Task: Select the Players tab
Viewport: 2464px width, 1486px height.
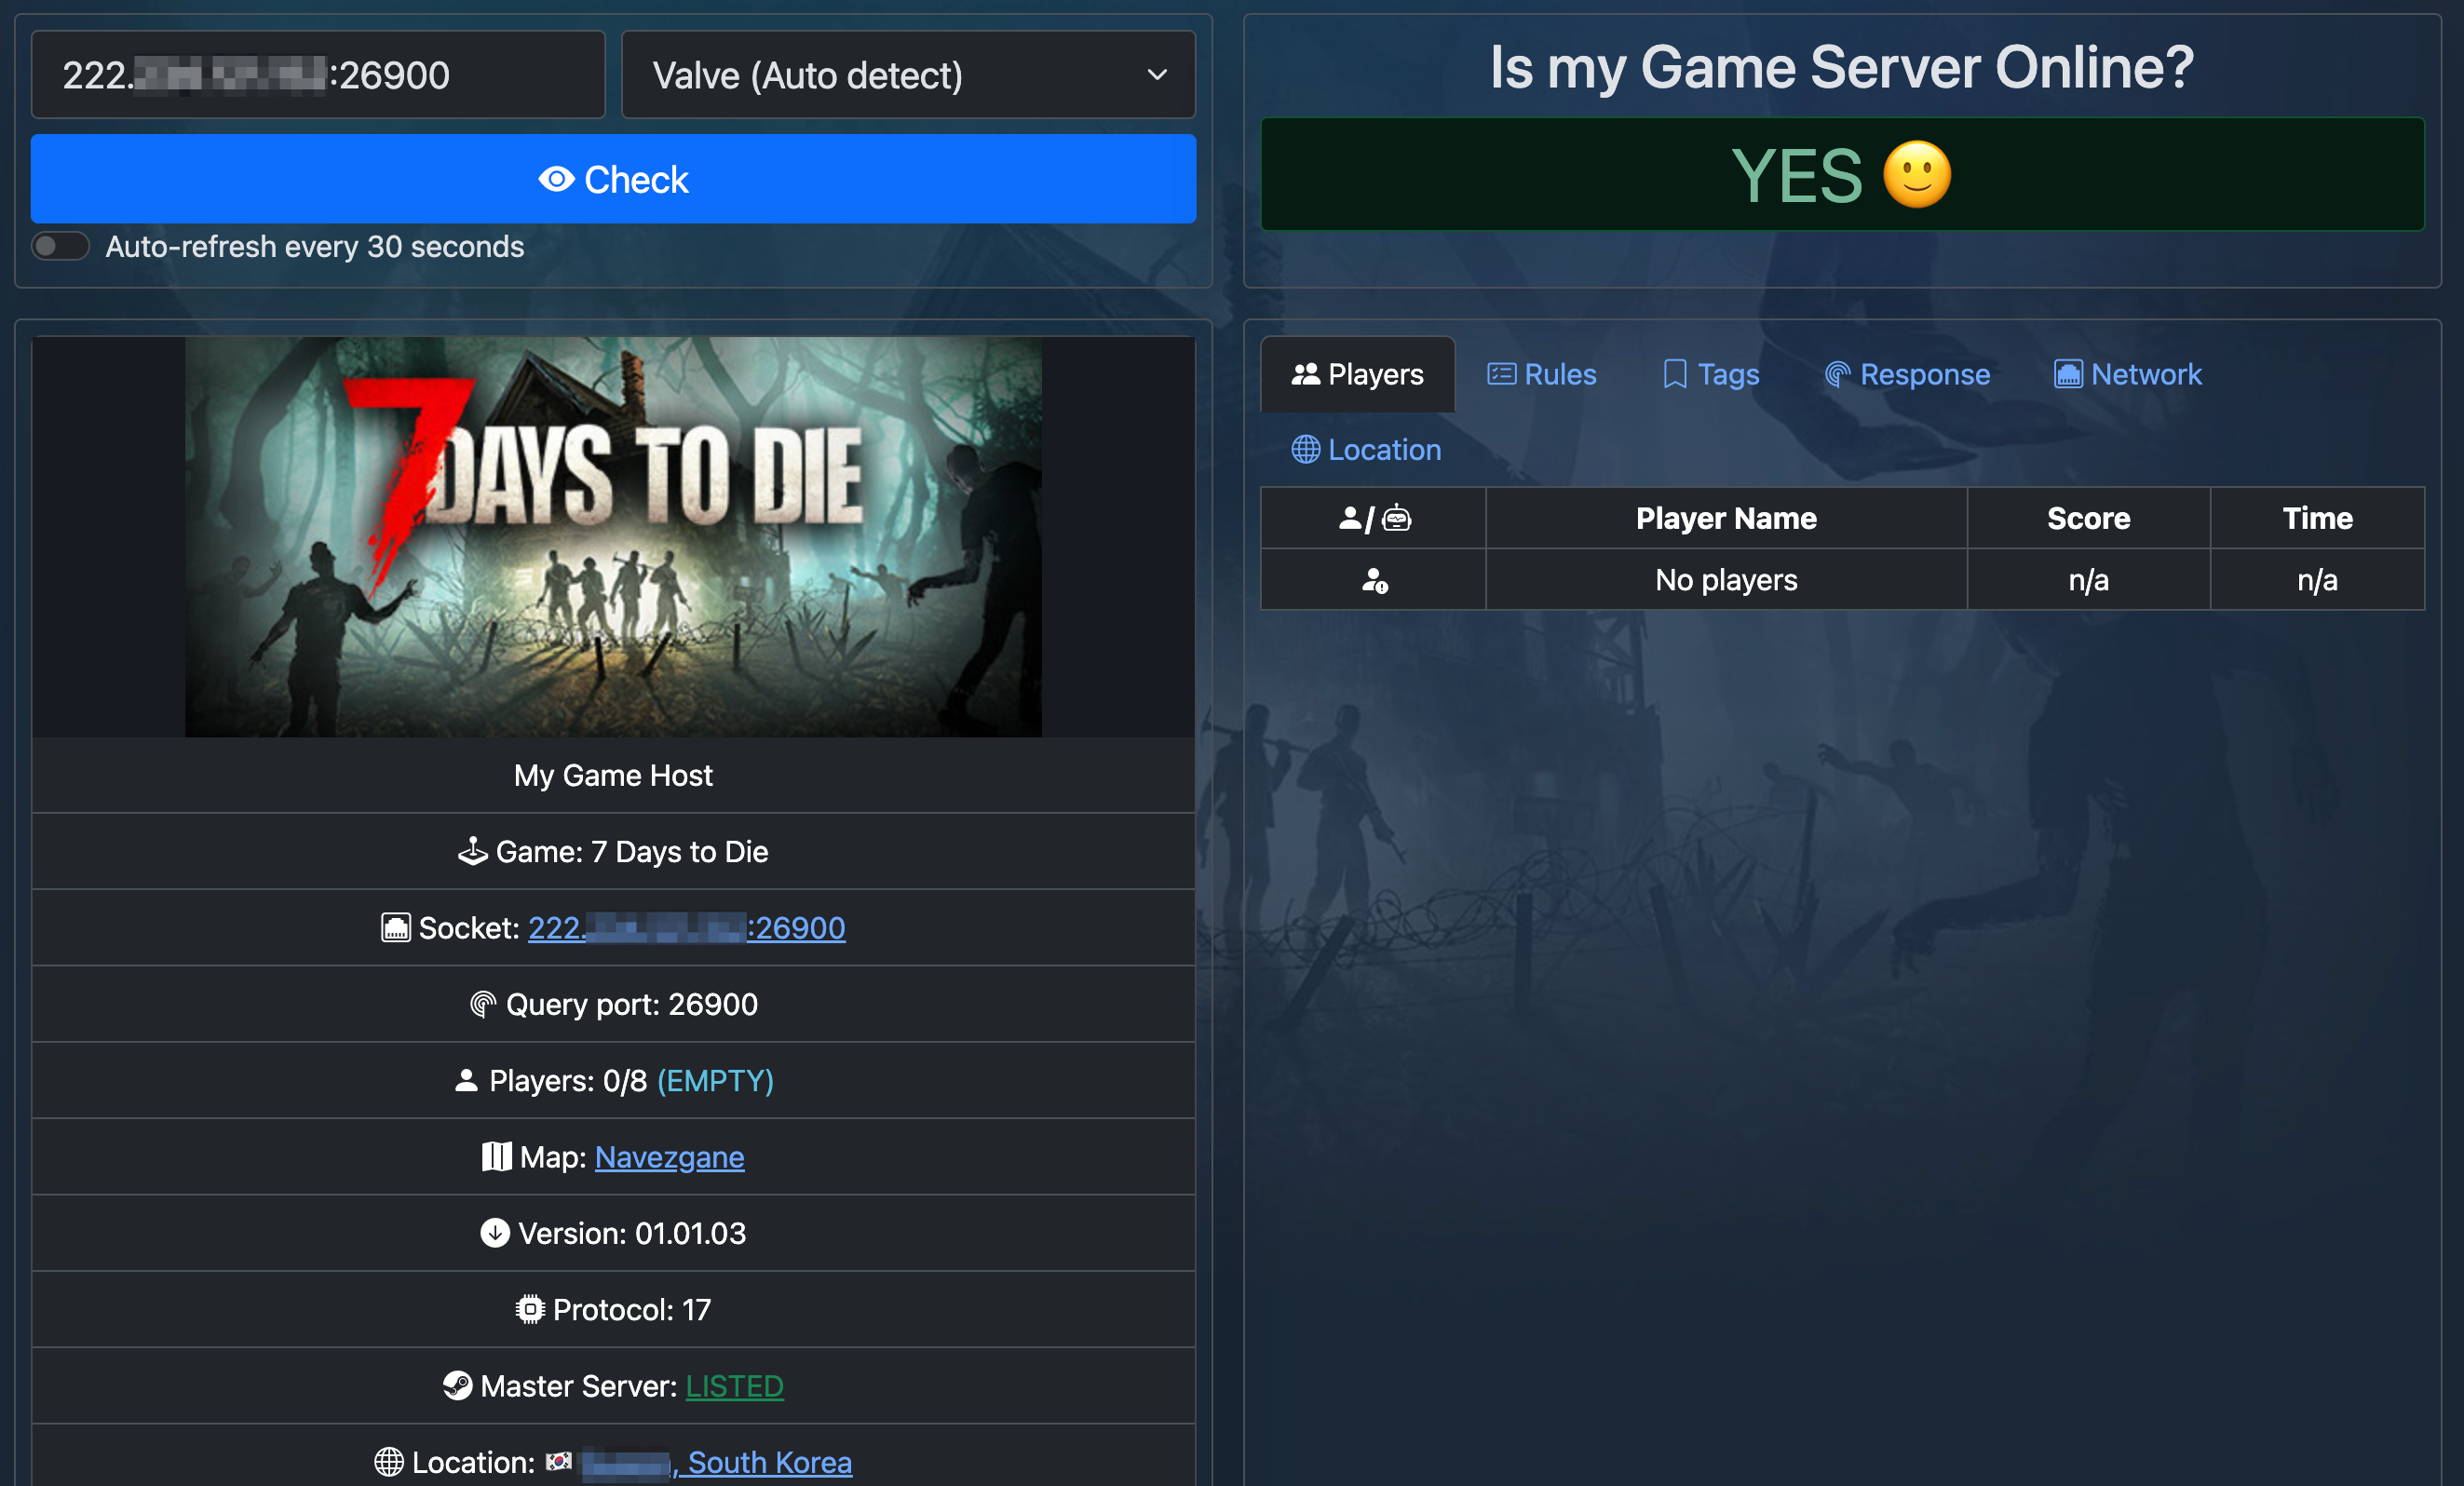Action: point(1357,374)
